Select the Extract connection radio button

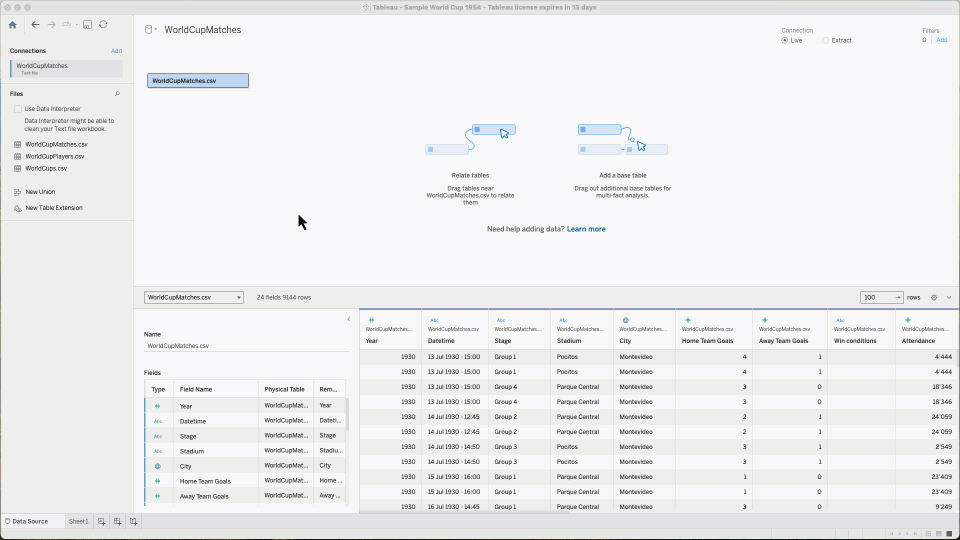[x=825, y=40]
